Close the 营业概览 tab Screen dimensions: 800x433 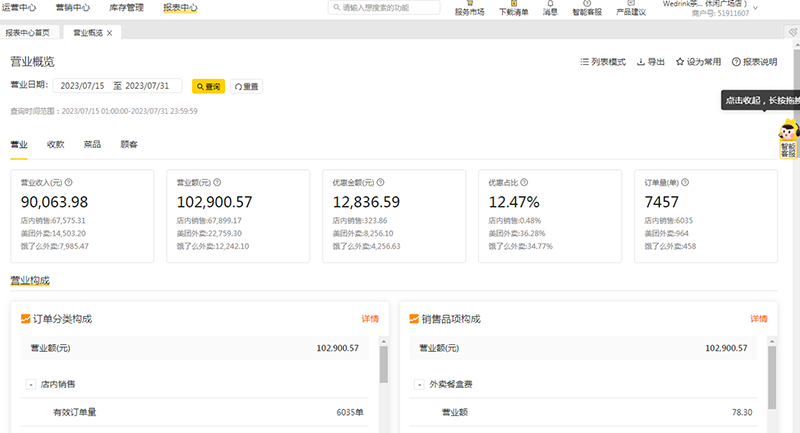[109, 33]
